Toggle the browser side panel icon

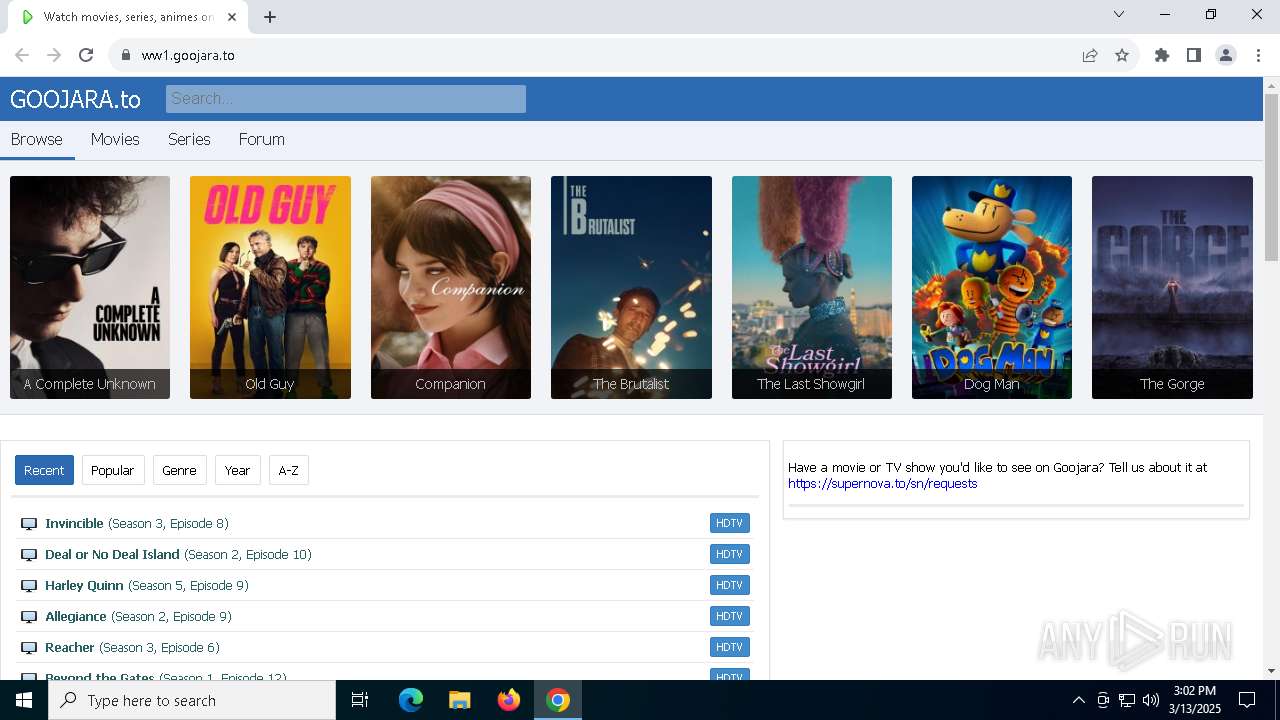1194,55
